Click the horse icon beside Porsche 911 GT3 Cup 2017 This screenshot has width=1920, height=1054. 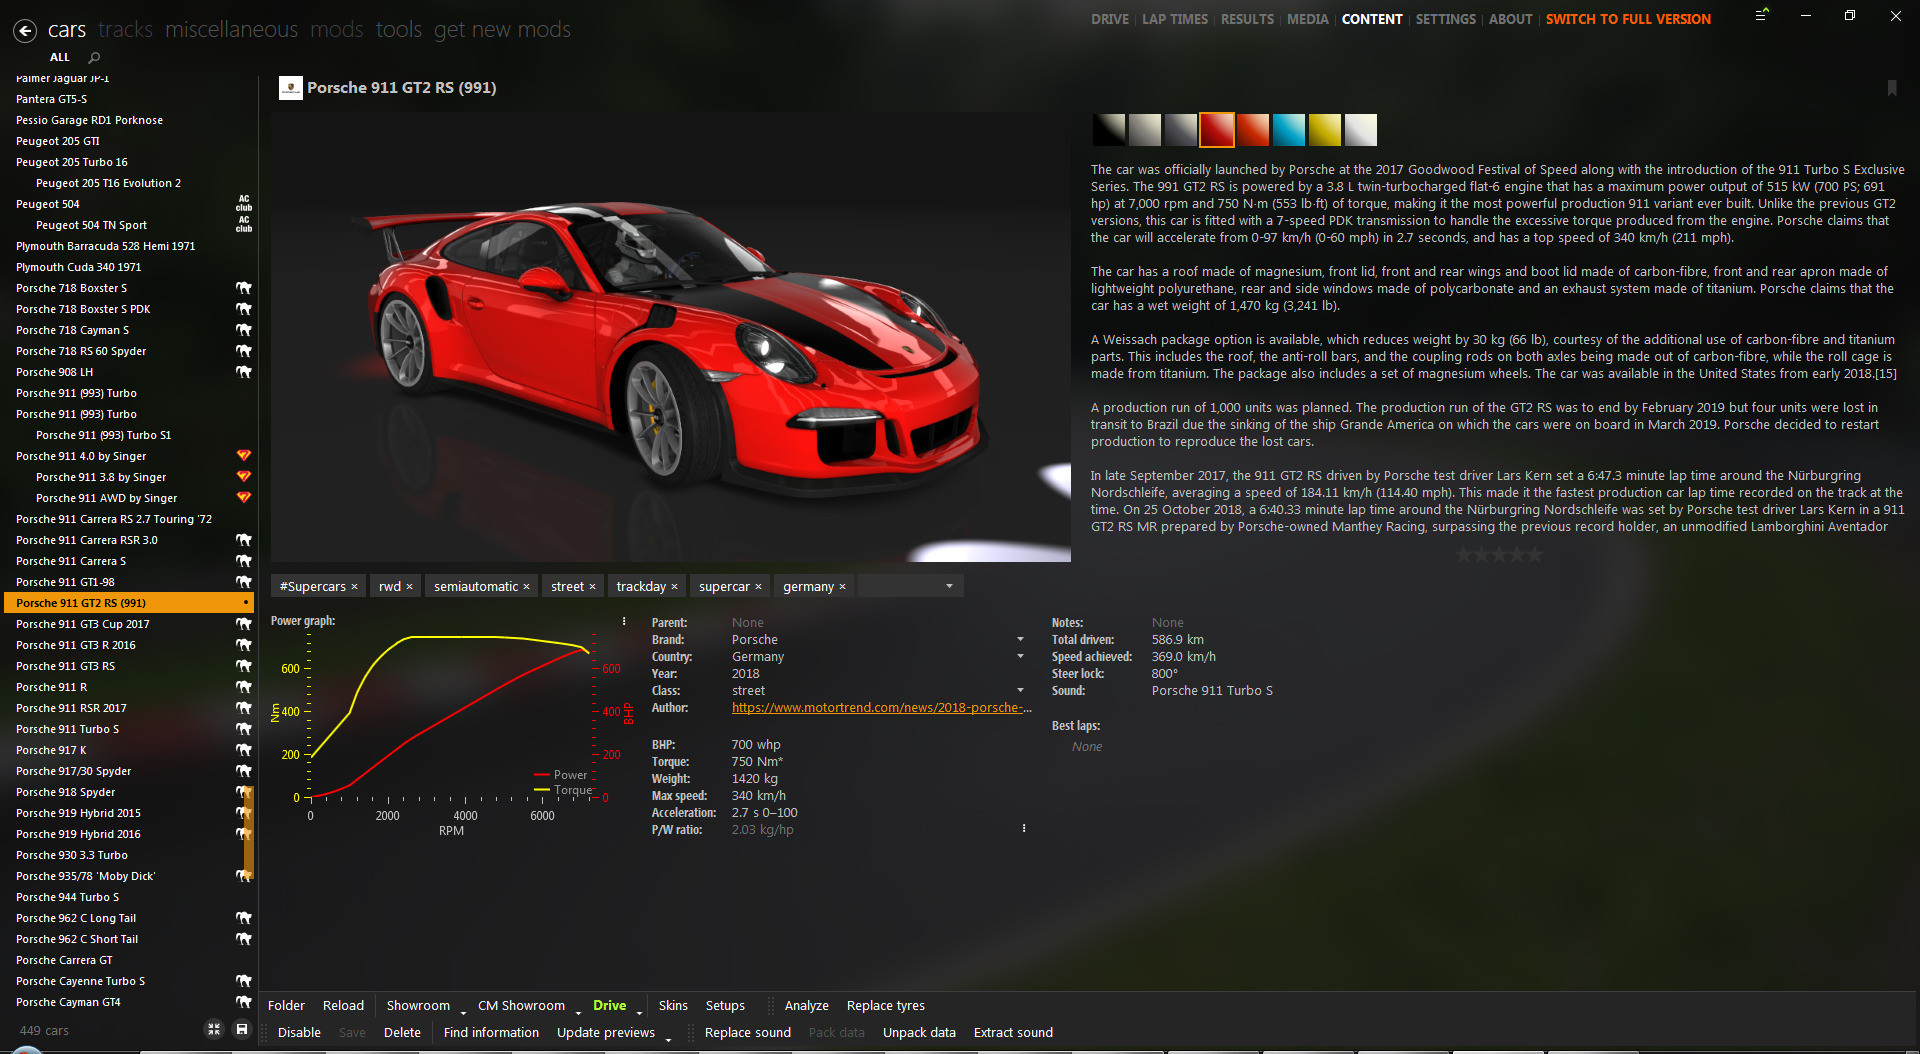[243, 624]
